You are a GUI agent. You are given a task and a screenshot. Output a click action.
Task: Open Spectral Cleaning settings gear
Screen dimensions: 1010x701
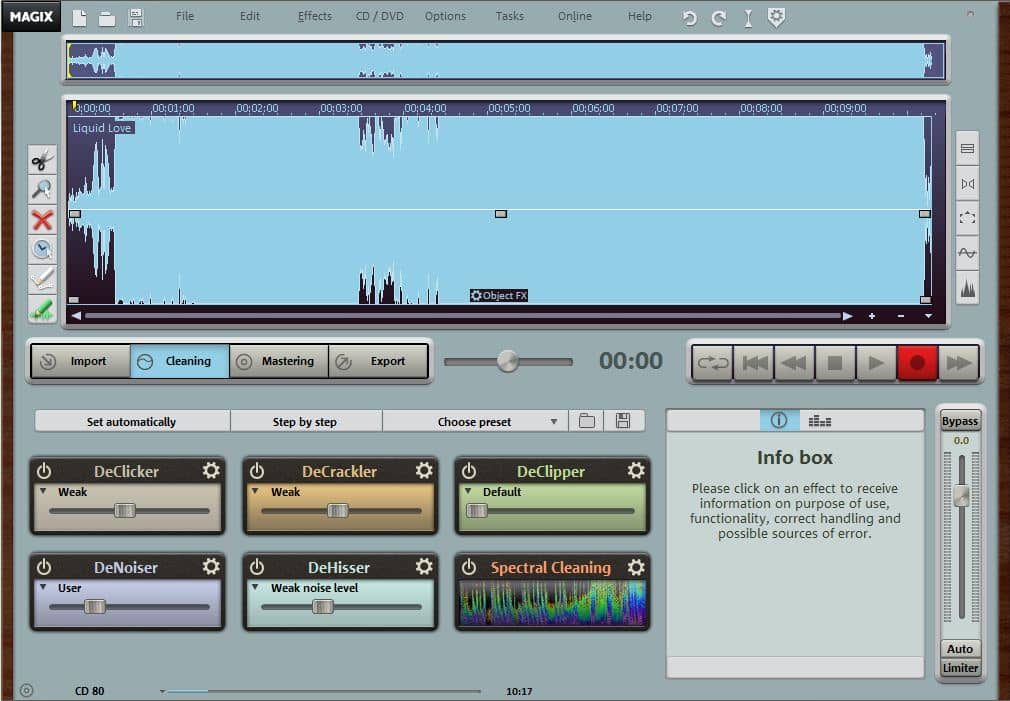click(636, 567)
